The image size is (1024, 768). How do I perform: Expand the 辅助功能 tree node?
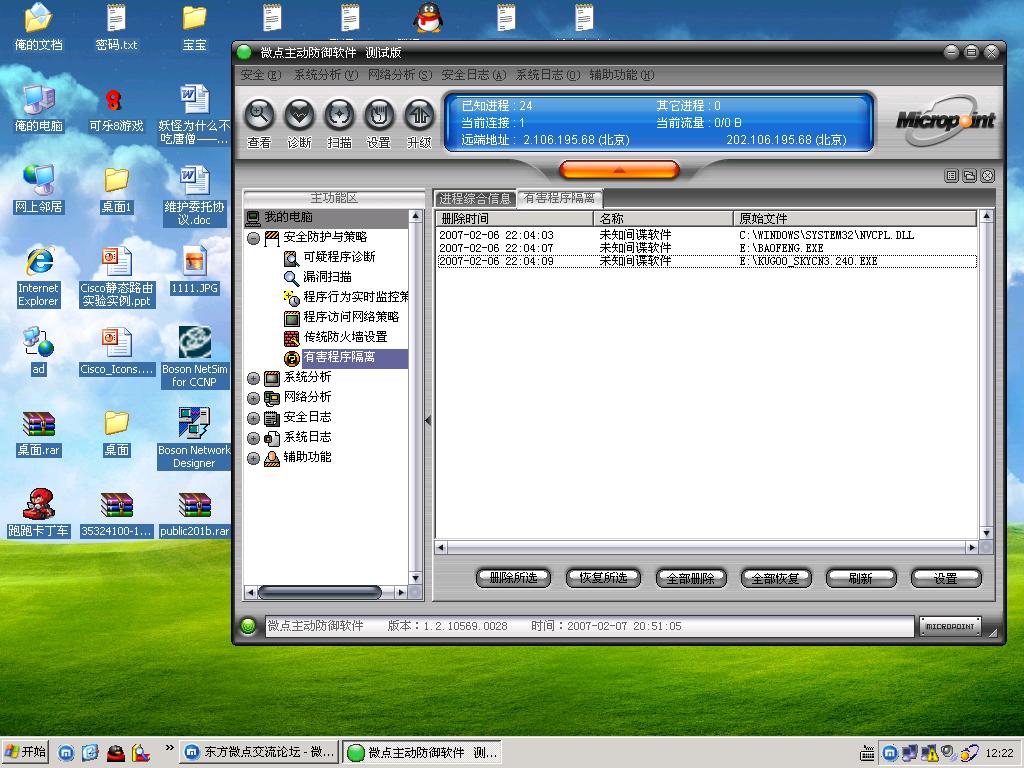click(254, 458)
